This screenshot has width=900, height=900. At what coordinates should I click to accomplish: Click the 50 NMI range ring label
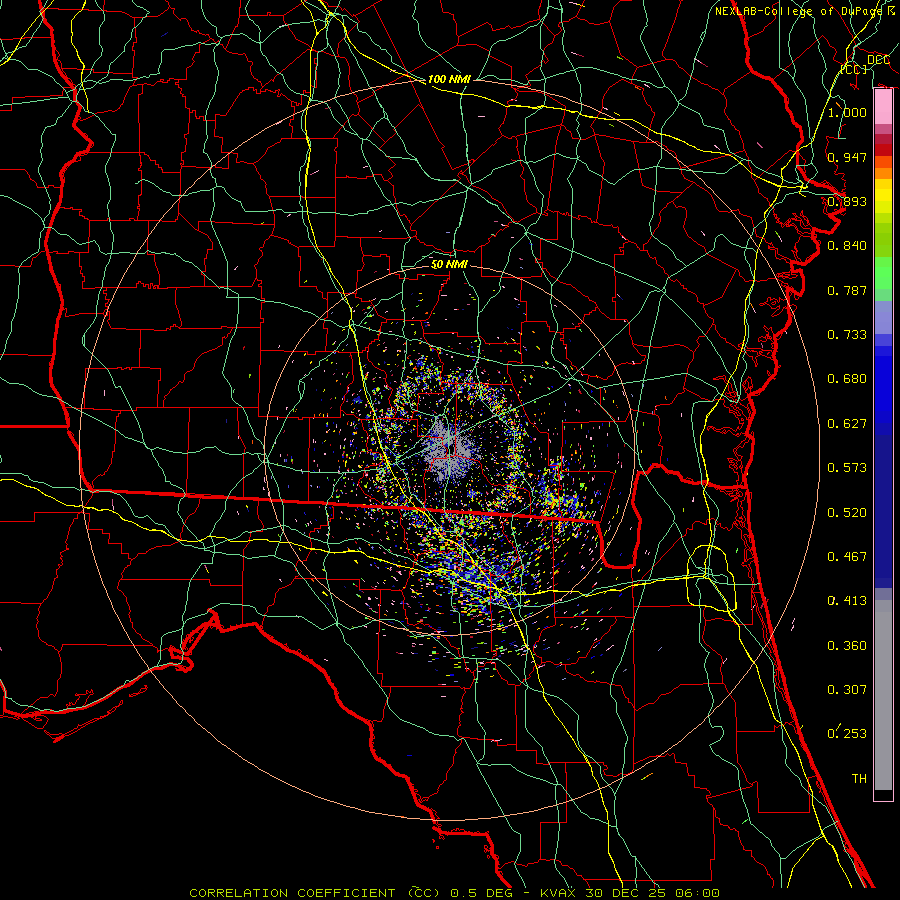[x=449, y=265]
